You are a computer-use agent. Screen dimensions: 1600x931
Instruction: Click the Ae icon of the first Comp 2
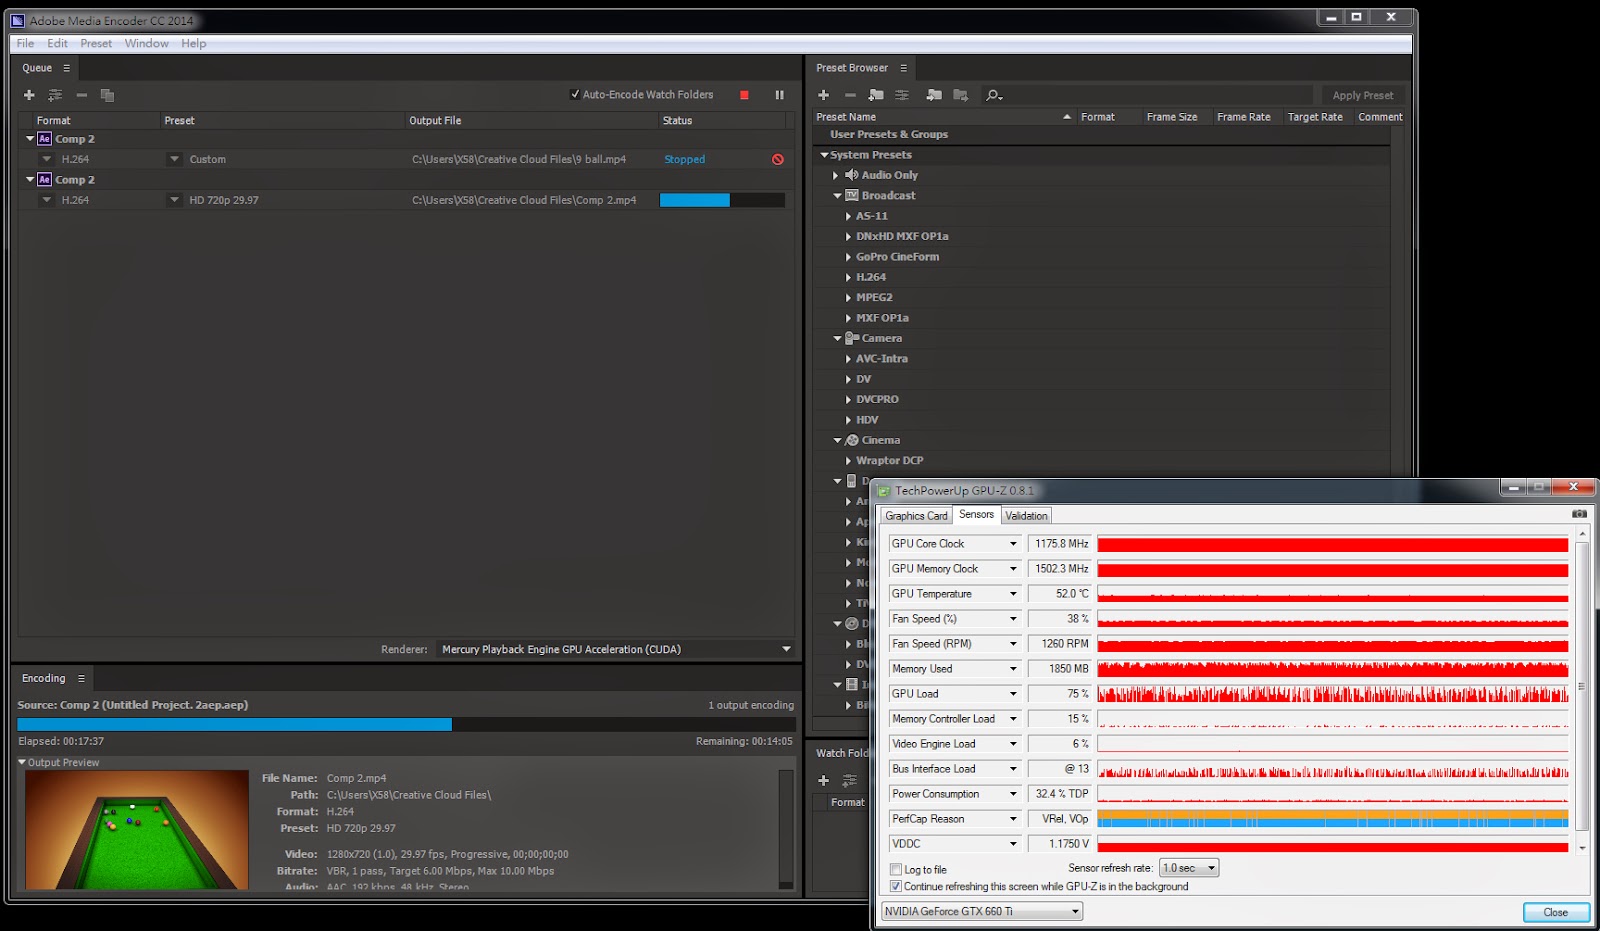coord(44,139)
